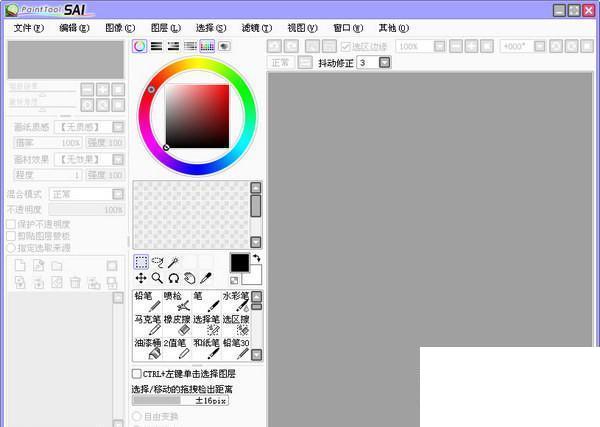This screenshot has width=600, height=427.
Task: Select the eyedropper color picker tool
Action: [205, 278]
